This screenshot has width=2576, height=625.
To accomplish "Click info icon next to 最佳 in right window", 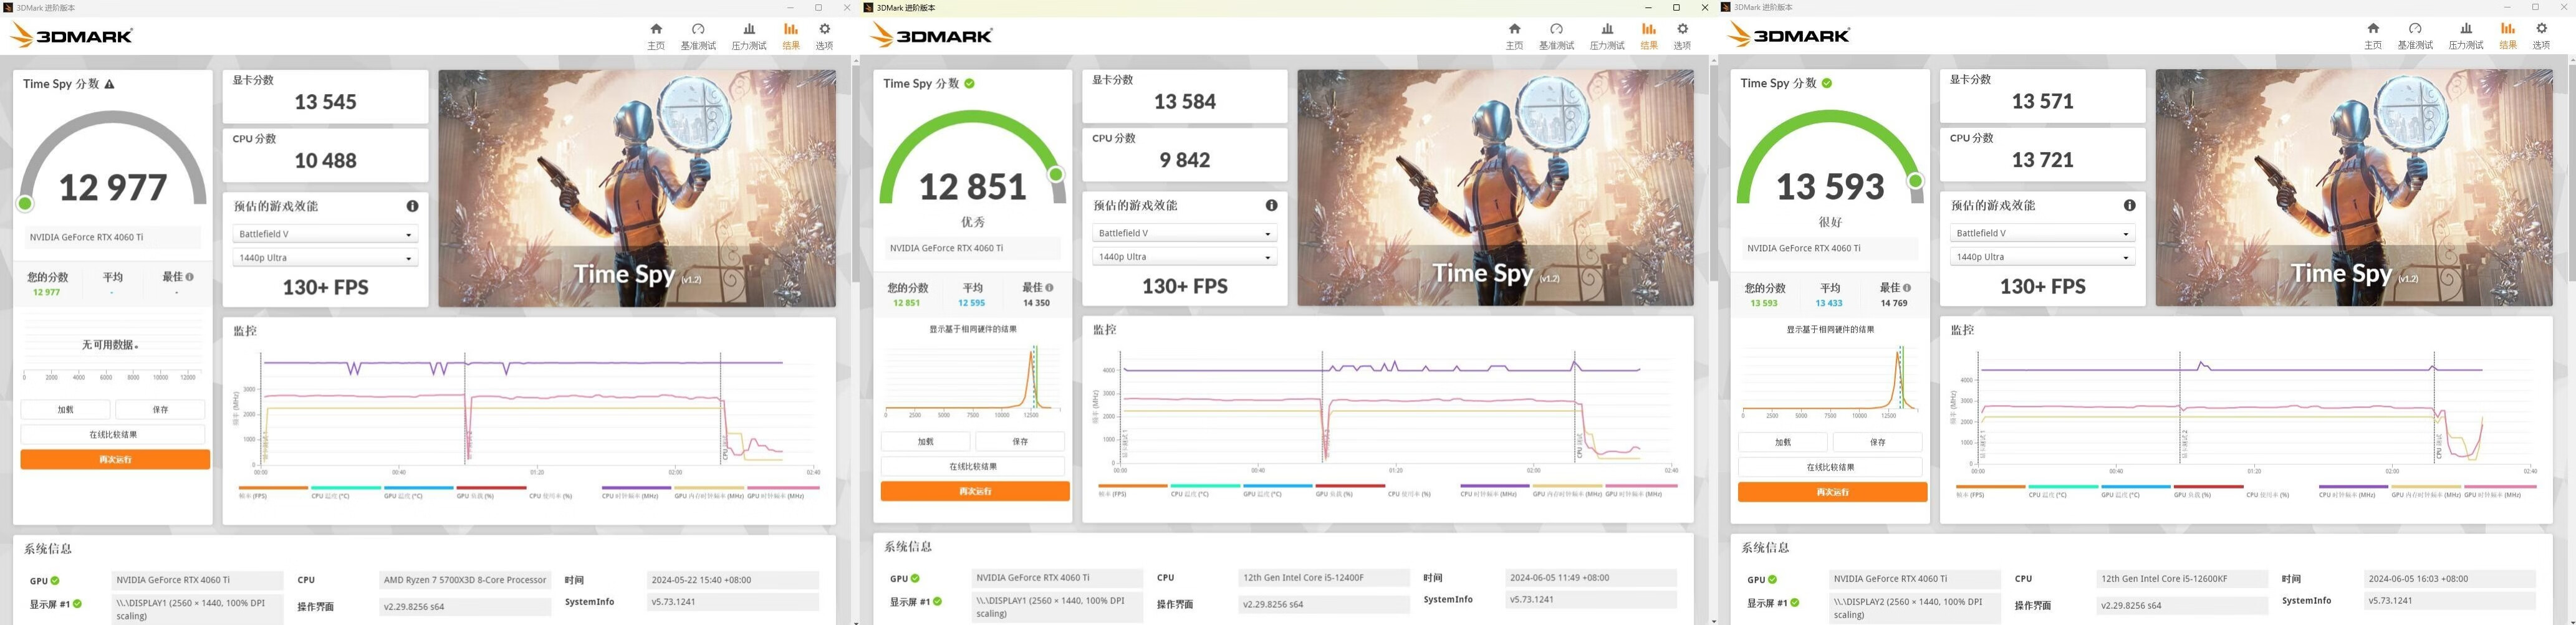I will 1907,288.
